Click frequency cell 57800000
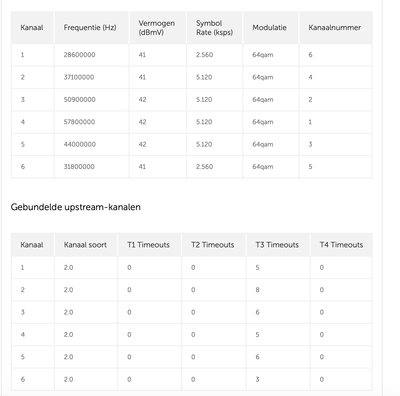This screenshot has height=396, width=400. click(x=79, y=122)
